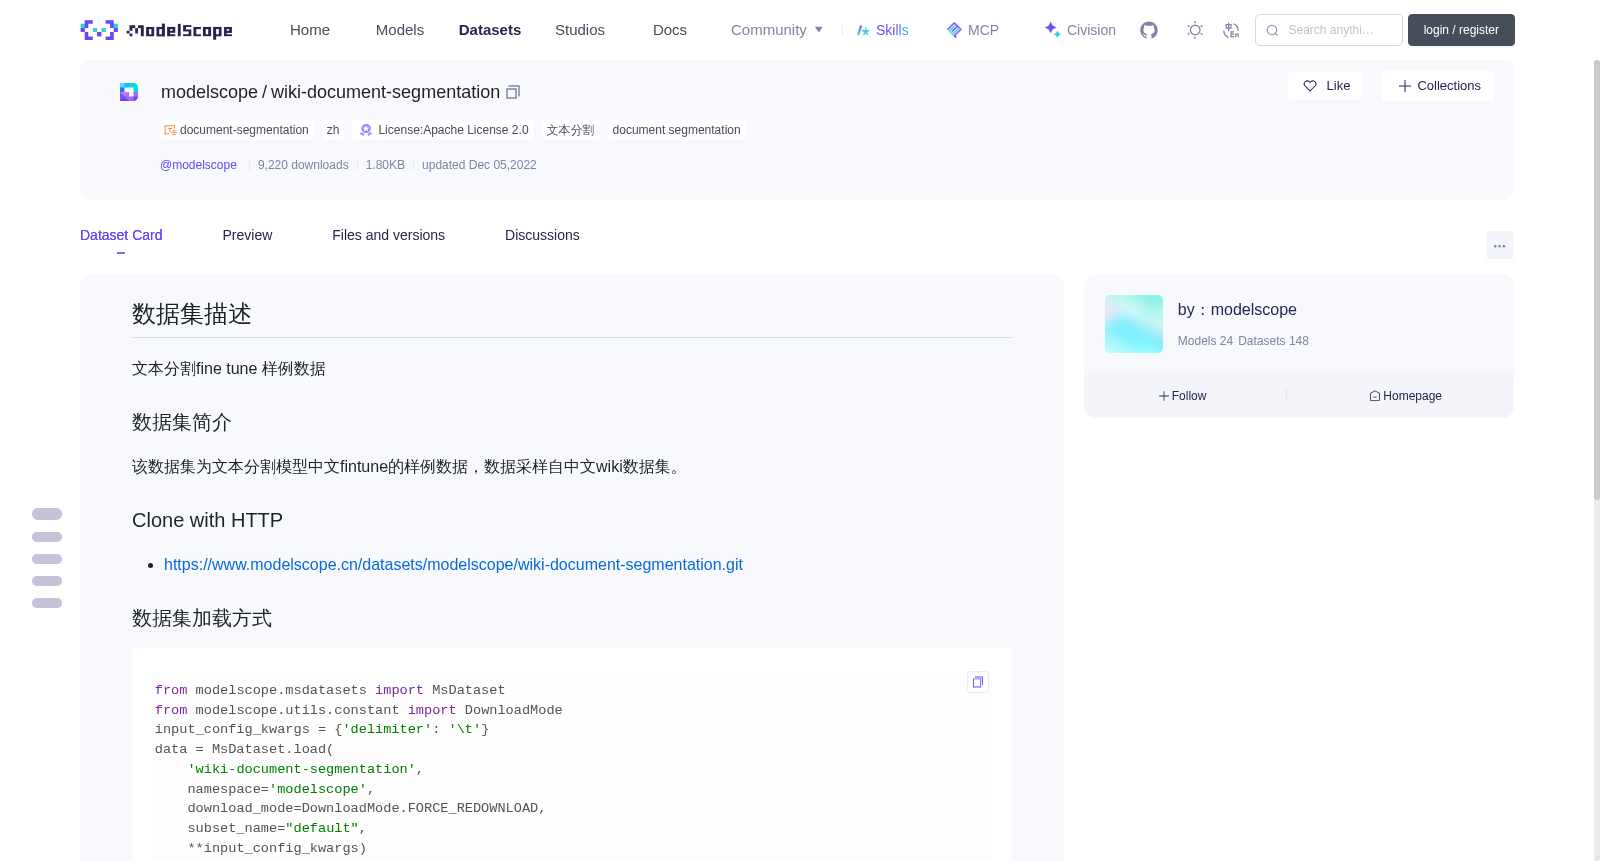Viewport: 1600px width, 861px height.
Task: Open the modelscope Homepage link
Action: 1405,396
